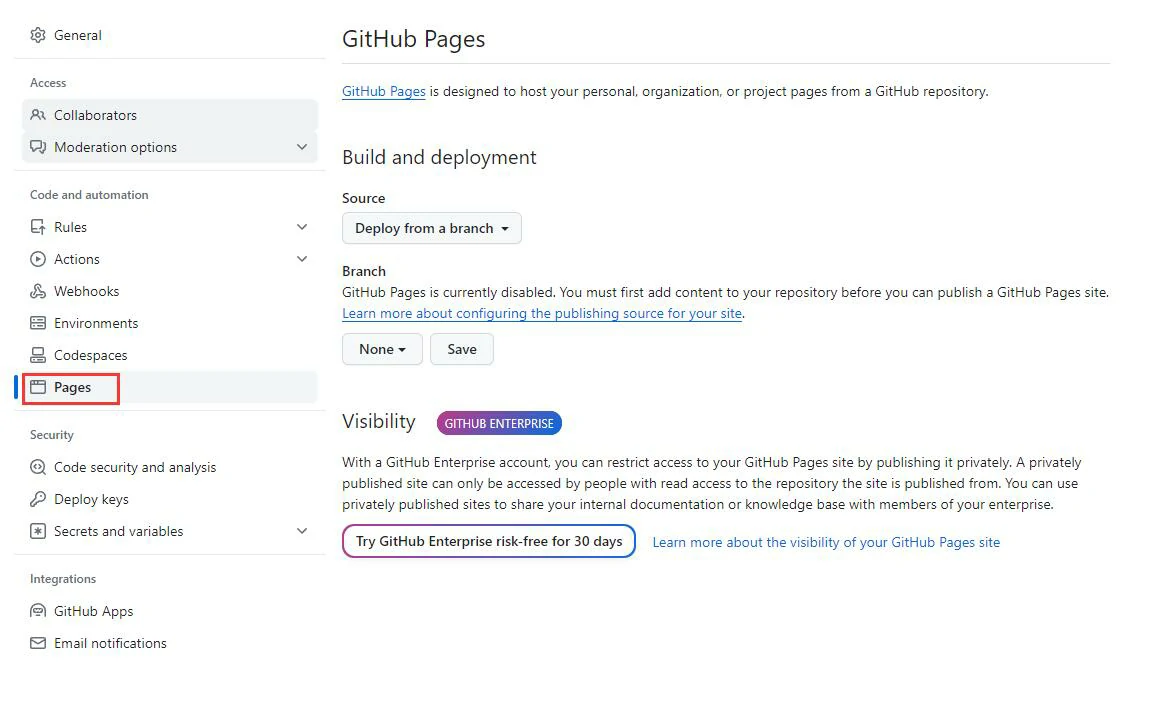The image size is (1158, 701).
Task: Click the Email notifications envelope icon
Action: (38, 643)
